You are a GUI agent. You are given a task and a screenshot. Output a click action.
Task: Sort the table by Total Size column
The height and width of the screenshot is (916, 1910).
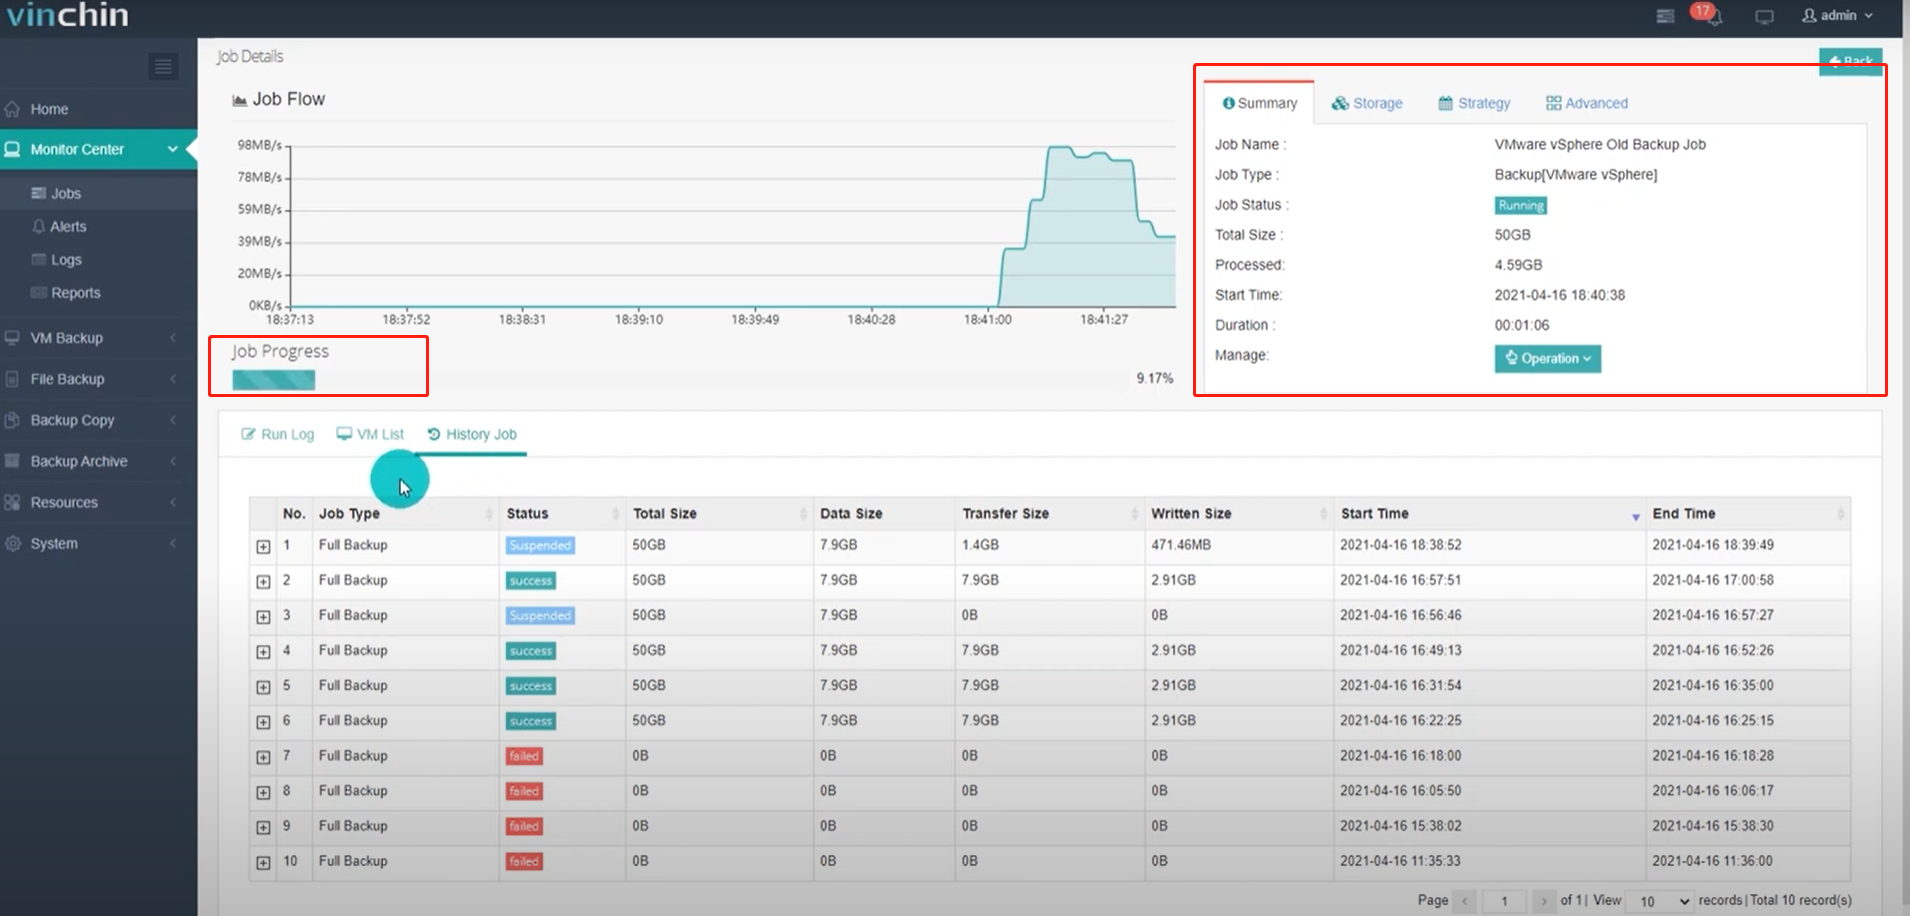(718, 513)
